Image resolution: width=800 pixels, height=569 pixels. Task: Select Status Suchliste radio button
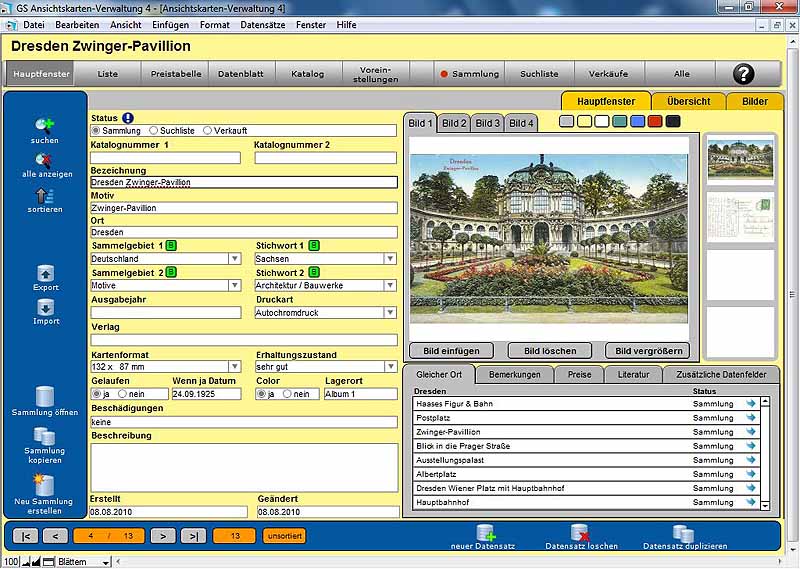click(x=154, y=131)
